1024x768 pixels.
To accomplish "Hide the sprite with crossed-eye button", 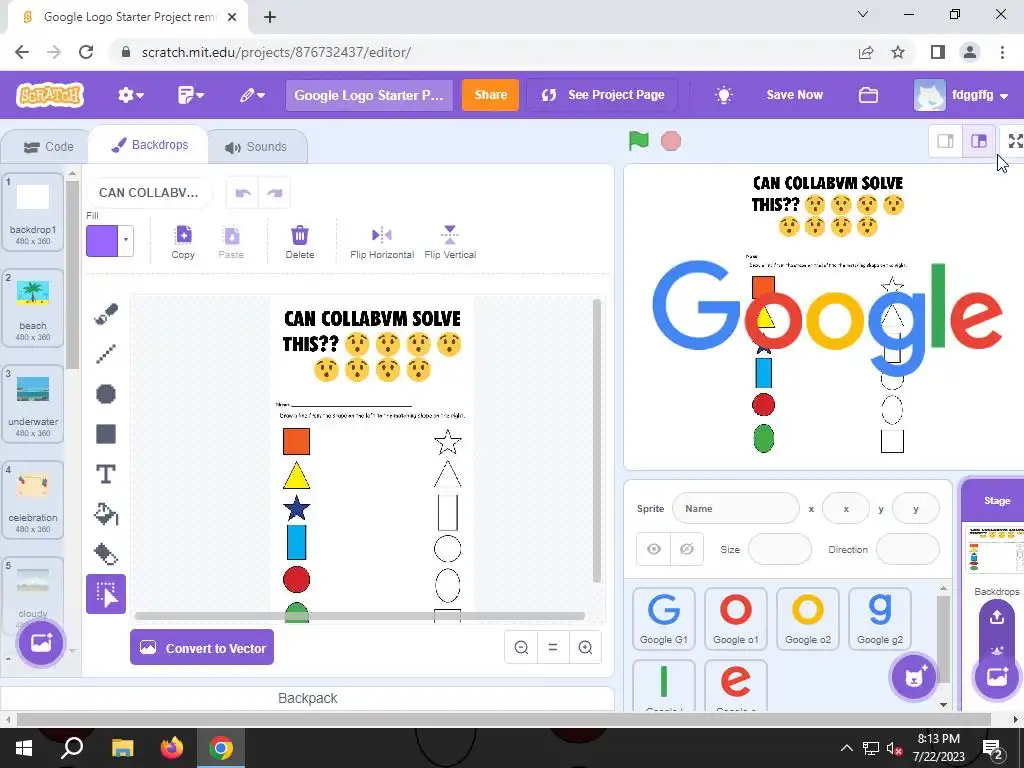I will 686,549.
